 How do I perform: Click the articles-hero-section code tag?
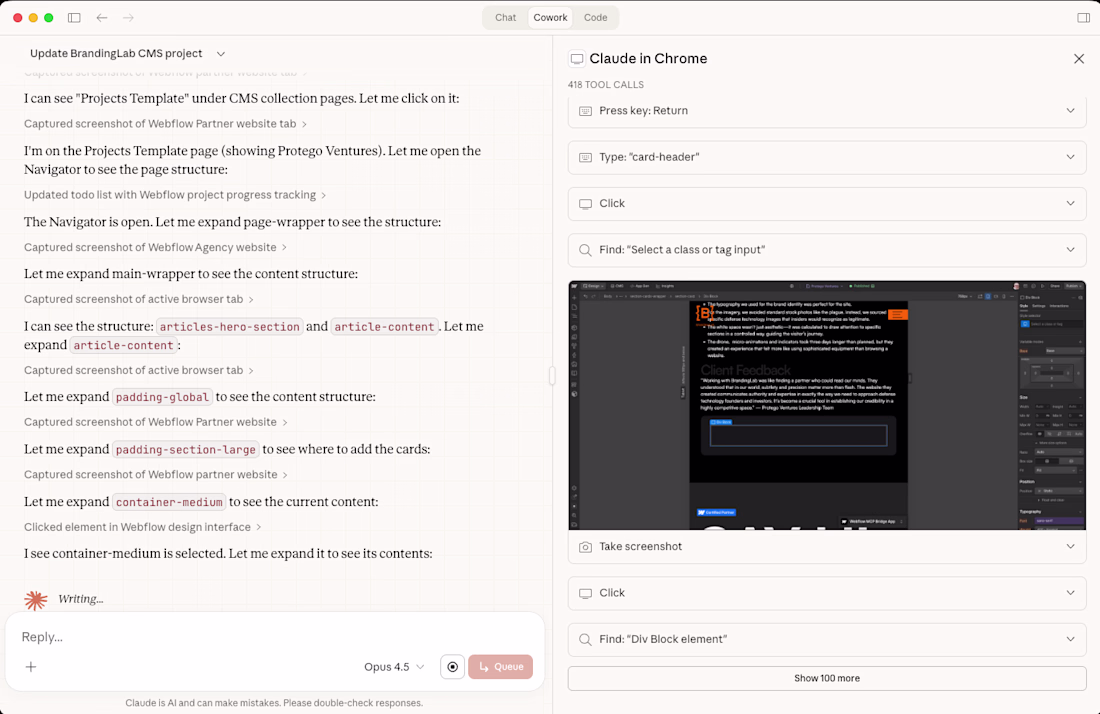[x=229, y=327]
